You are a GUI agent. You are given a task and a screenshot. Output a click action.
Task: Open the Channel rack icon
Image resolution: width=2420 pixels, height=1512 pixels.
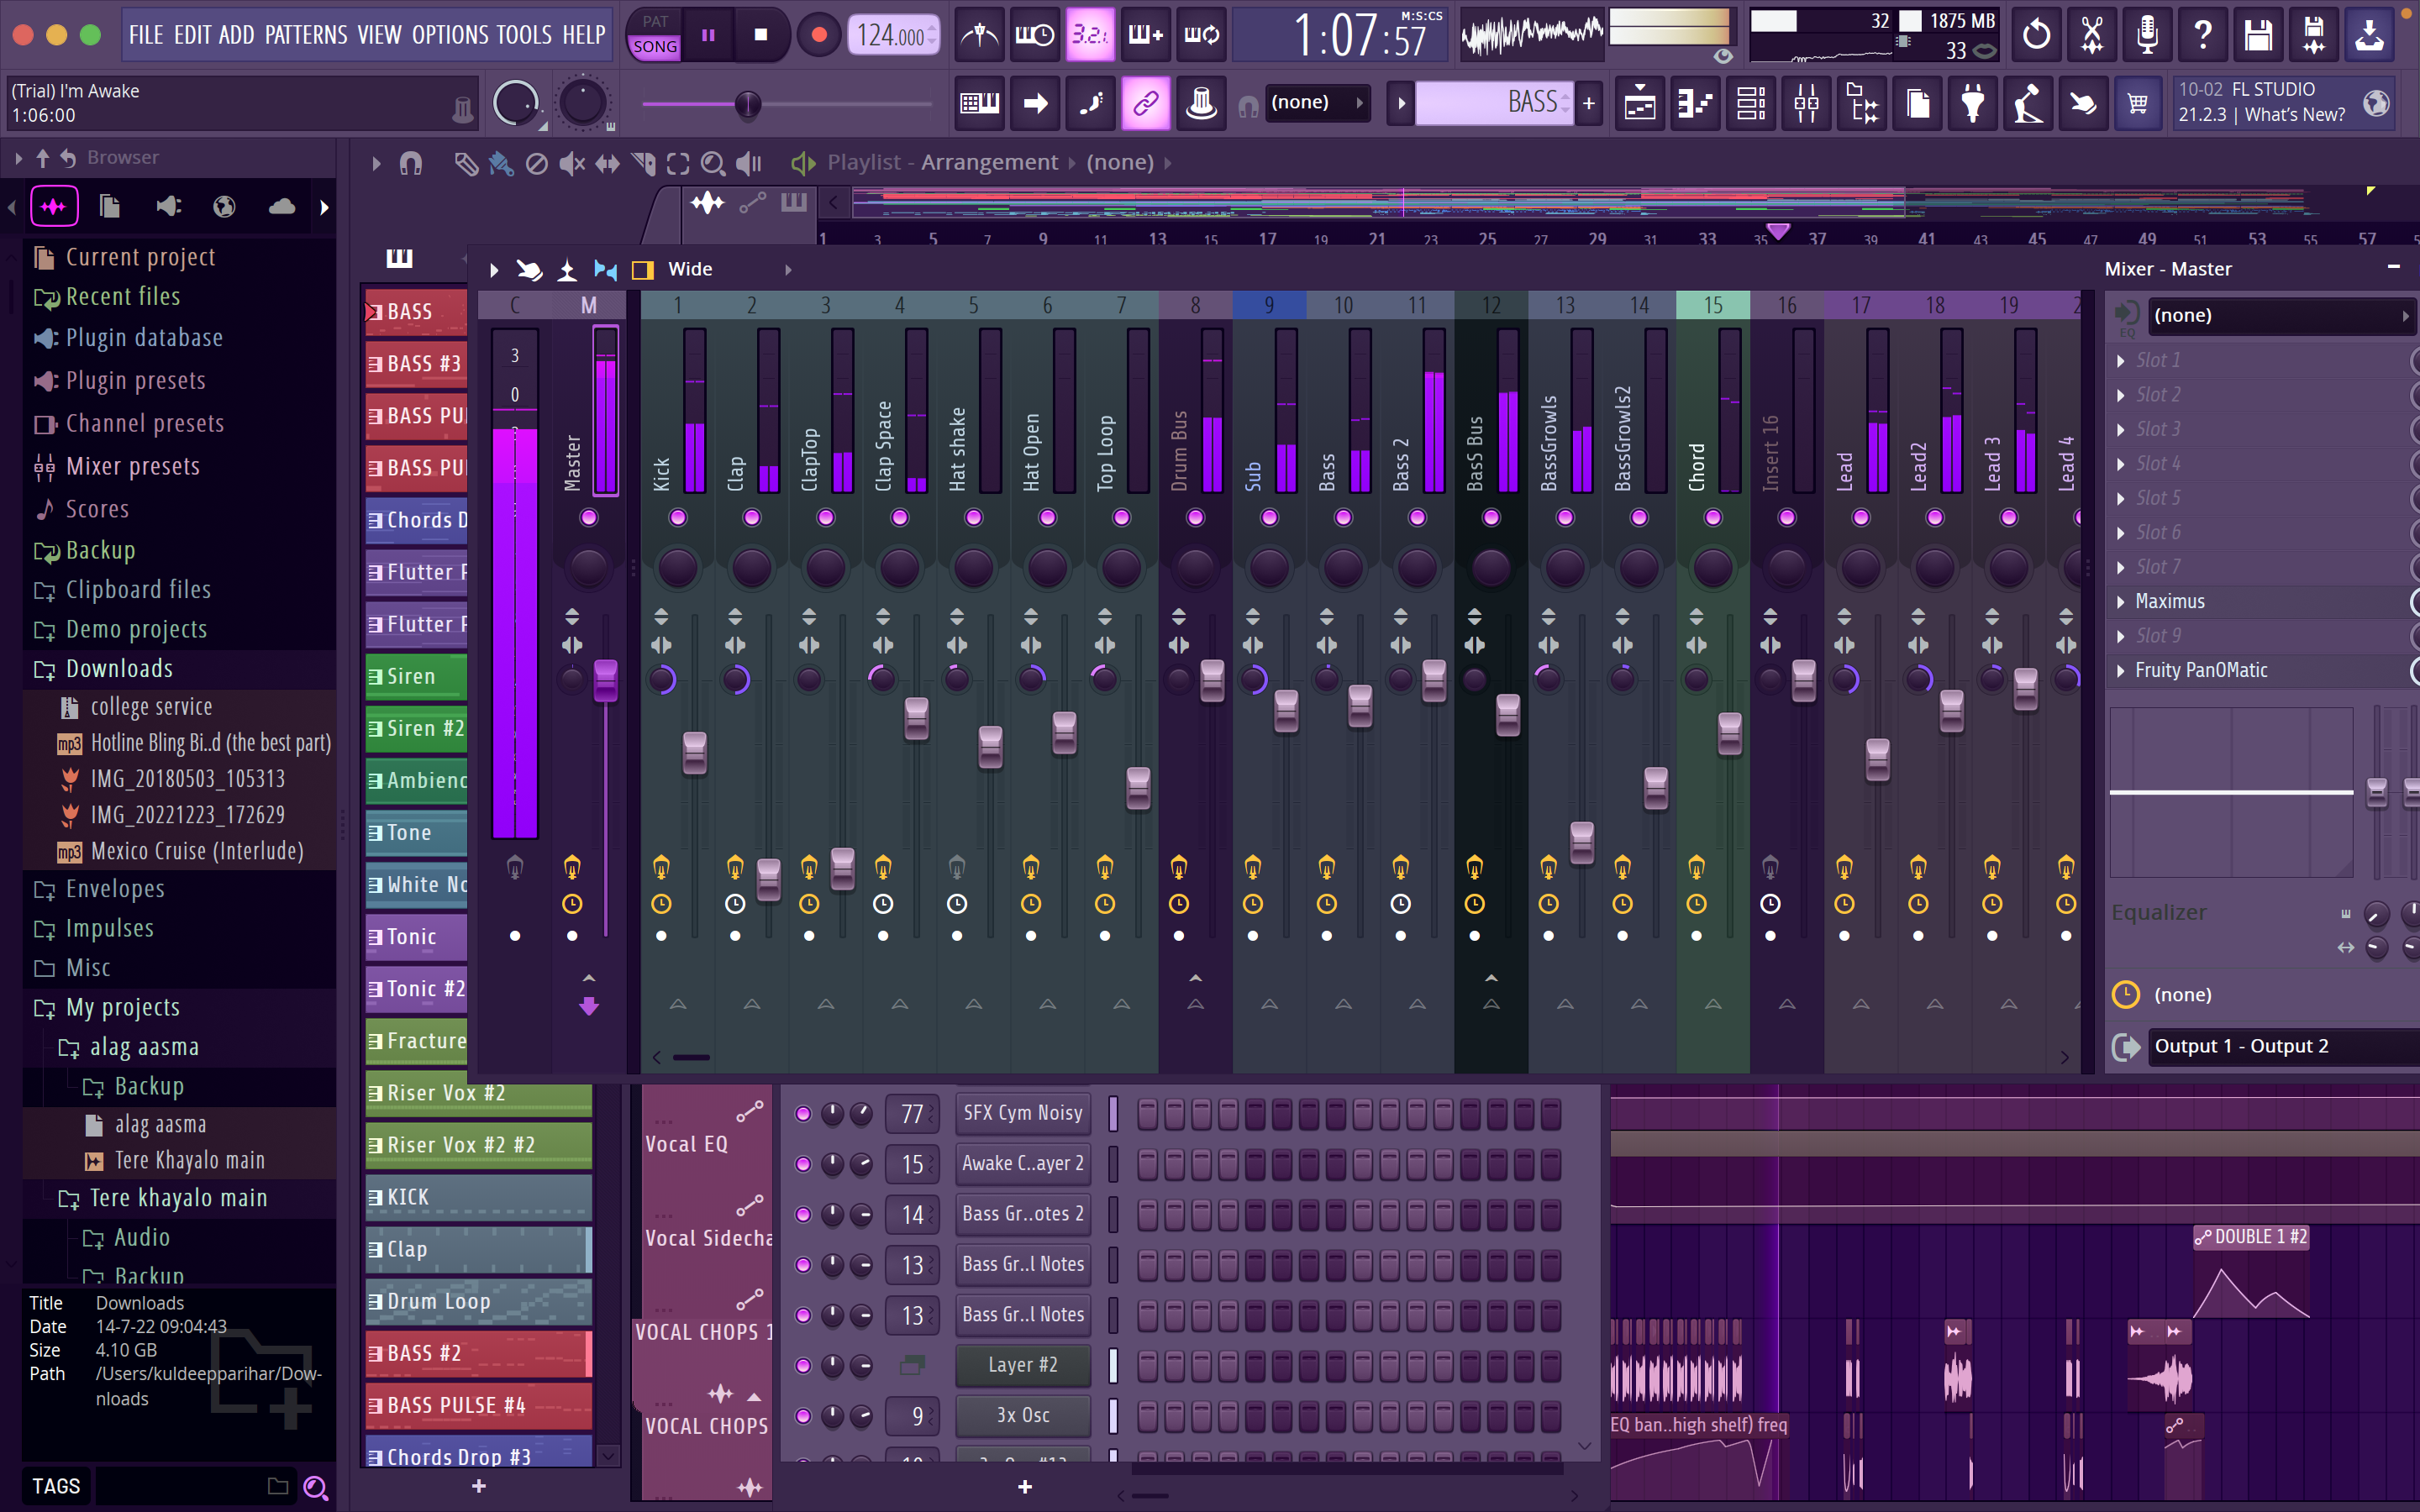(1751, 103)
